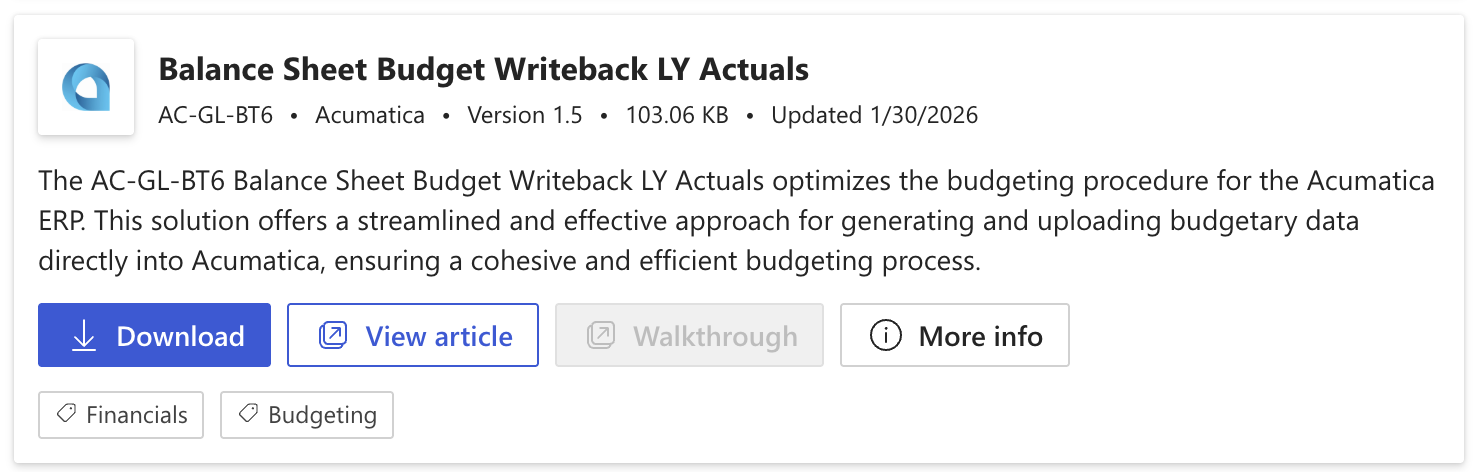Show details with More info button
The image size is (1476, 472).
954,336
